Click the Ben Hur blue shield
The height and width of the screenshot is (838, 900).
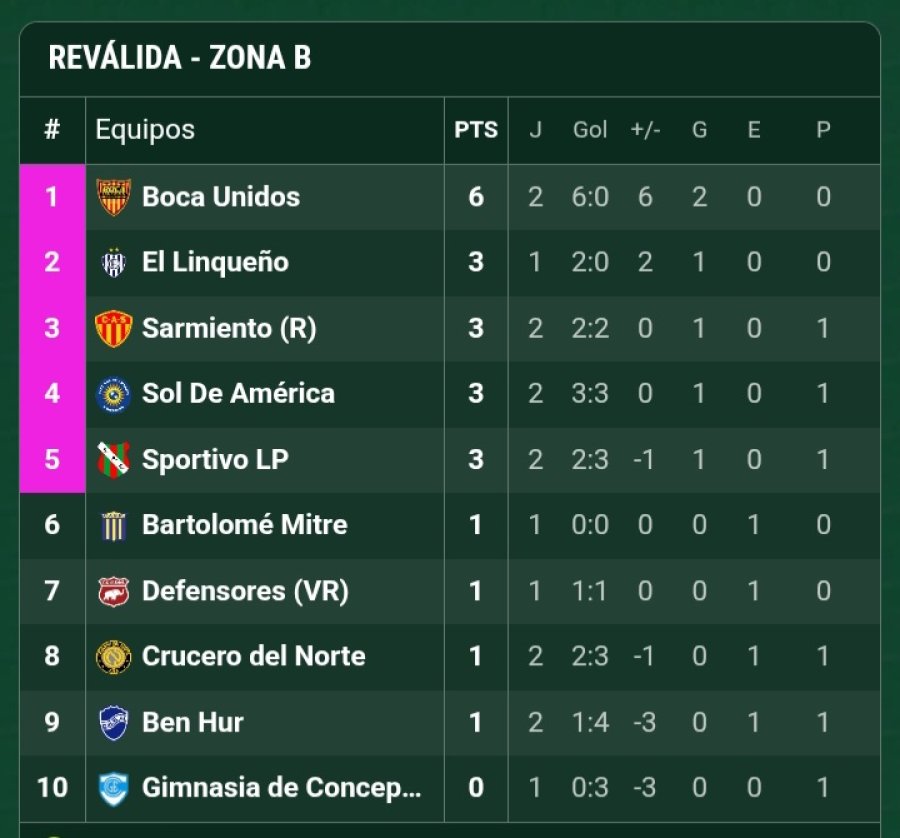click(113, 722)
